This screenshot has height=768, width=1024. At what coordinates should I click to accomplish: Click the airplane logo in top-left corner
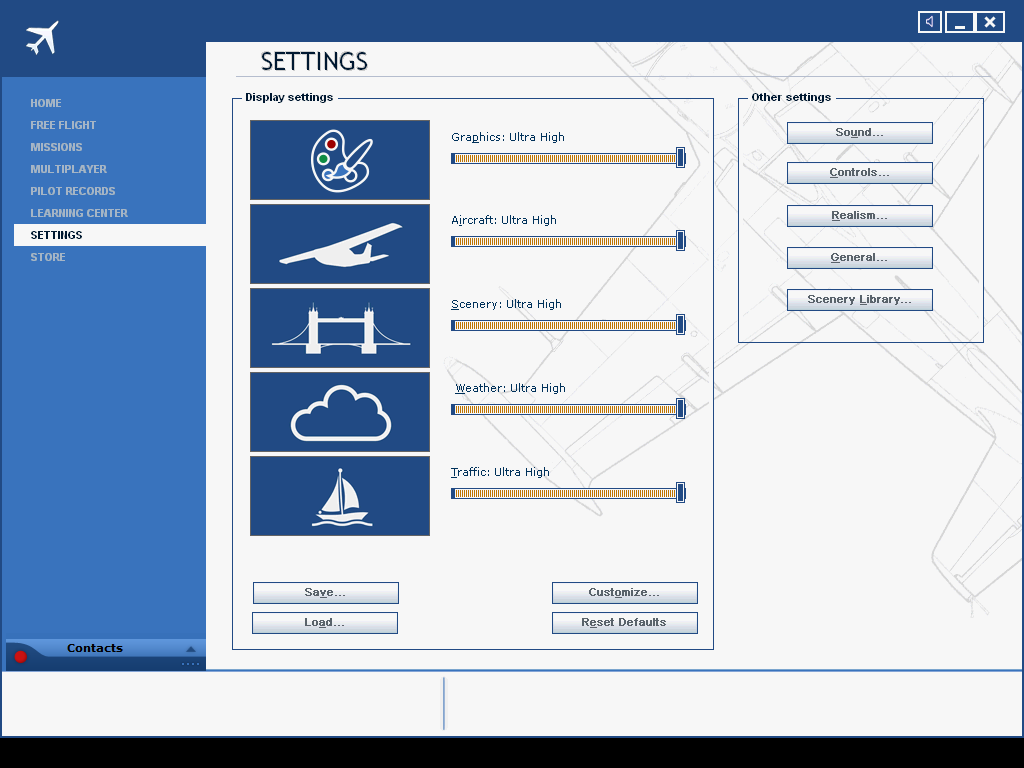42,38
